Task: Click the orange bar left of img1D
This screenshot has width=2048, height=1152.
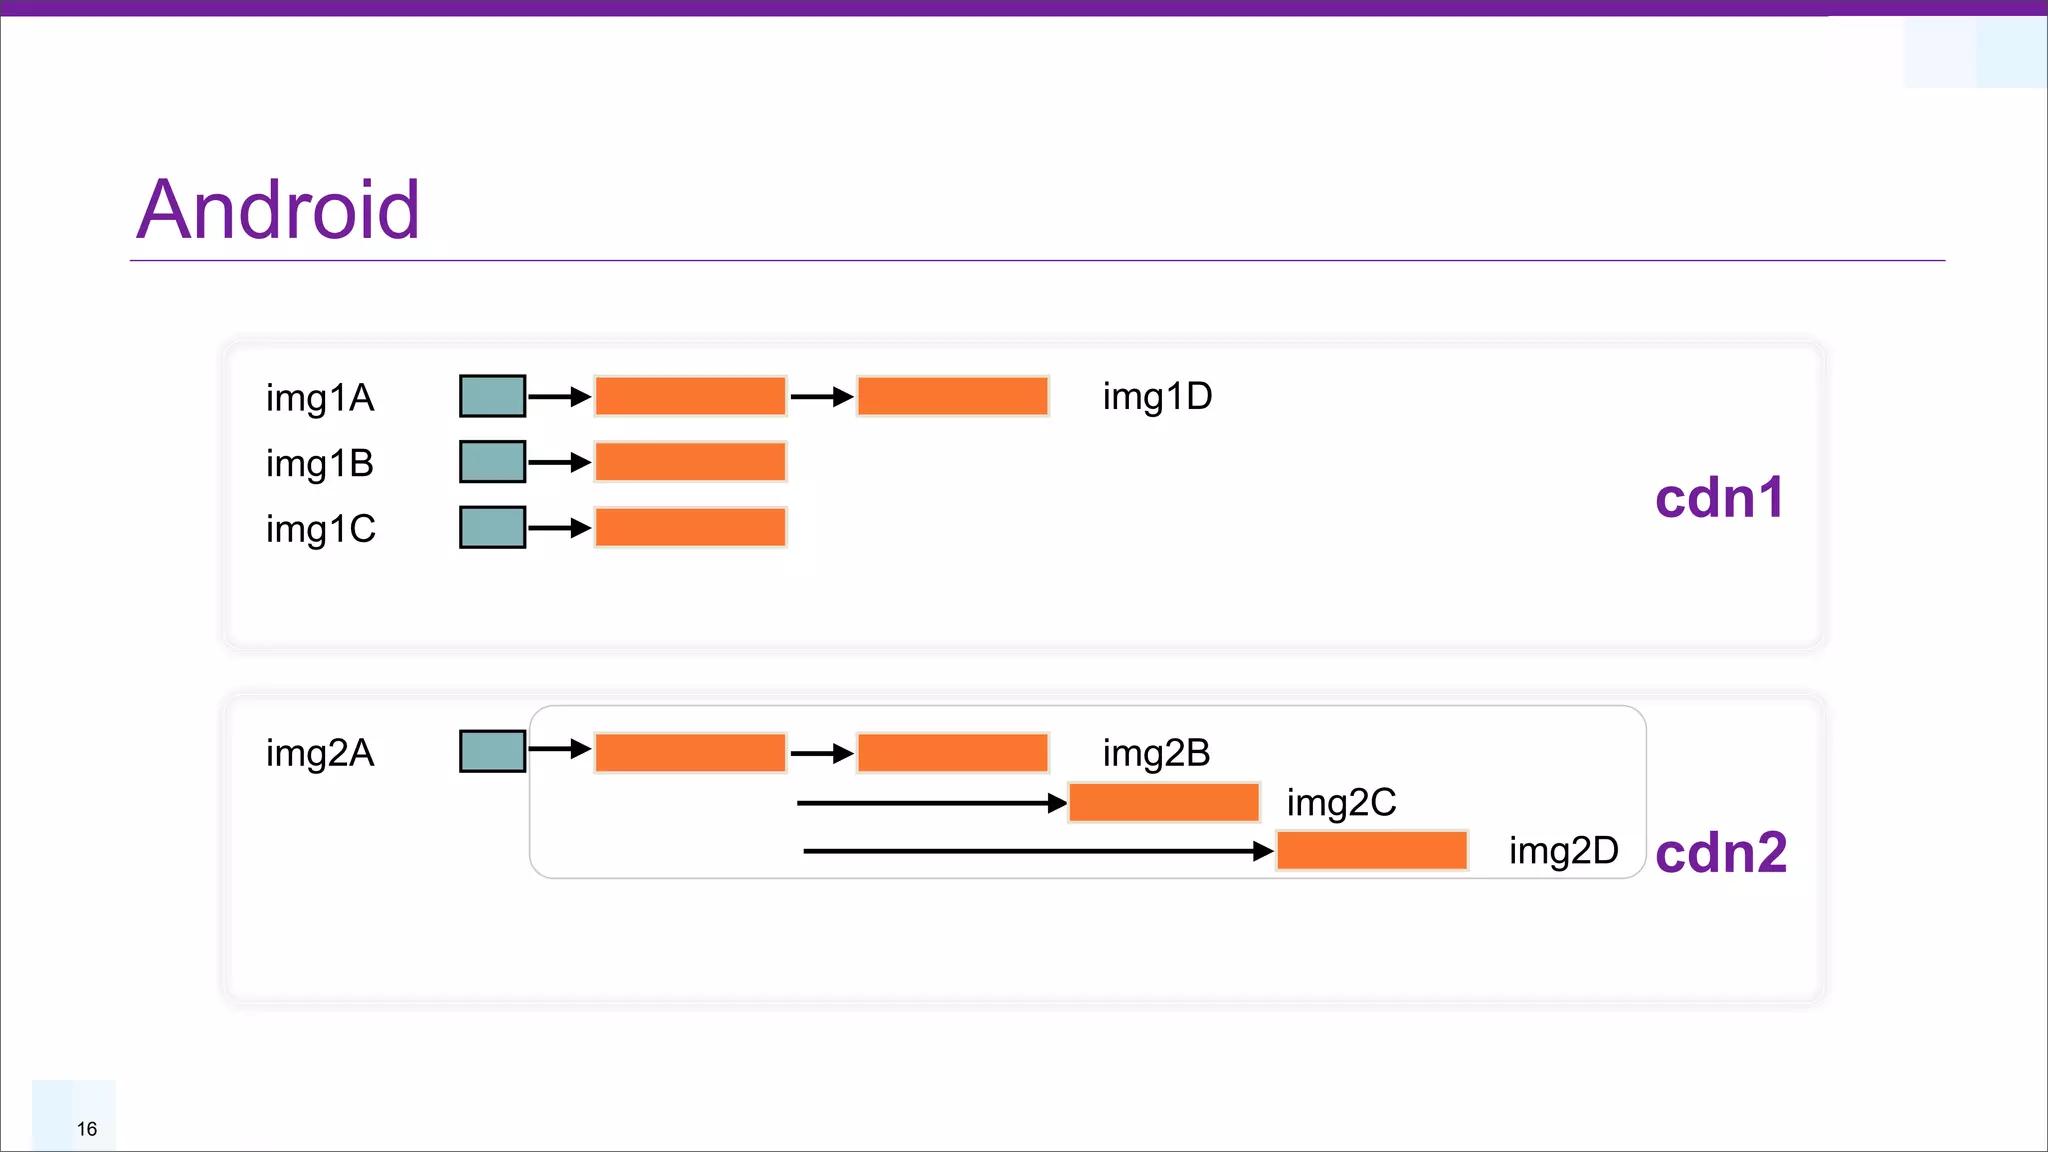Action: click(x=952, y=396)
